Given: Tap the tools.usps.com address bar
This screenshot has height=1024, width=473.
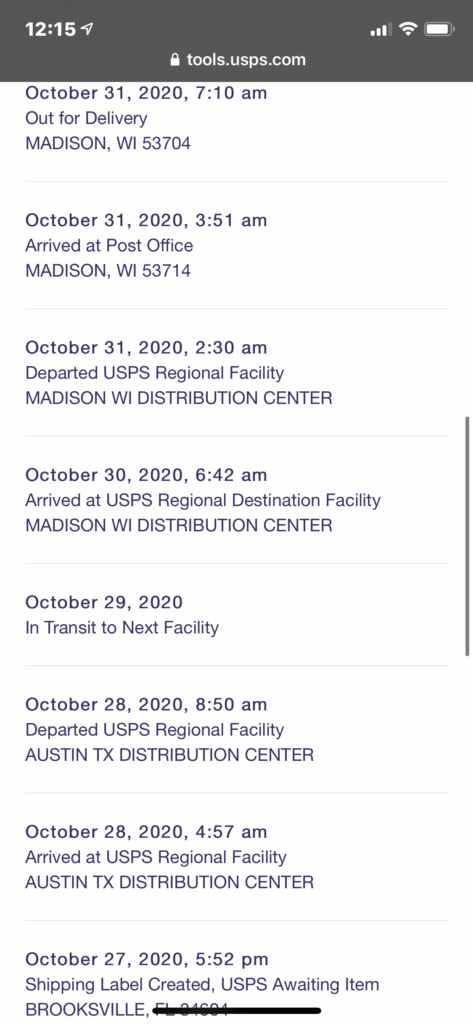Looking at the screenshot, I should click(236, 60).
